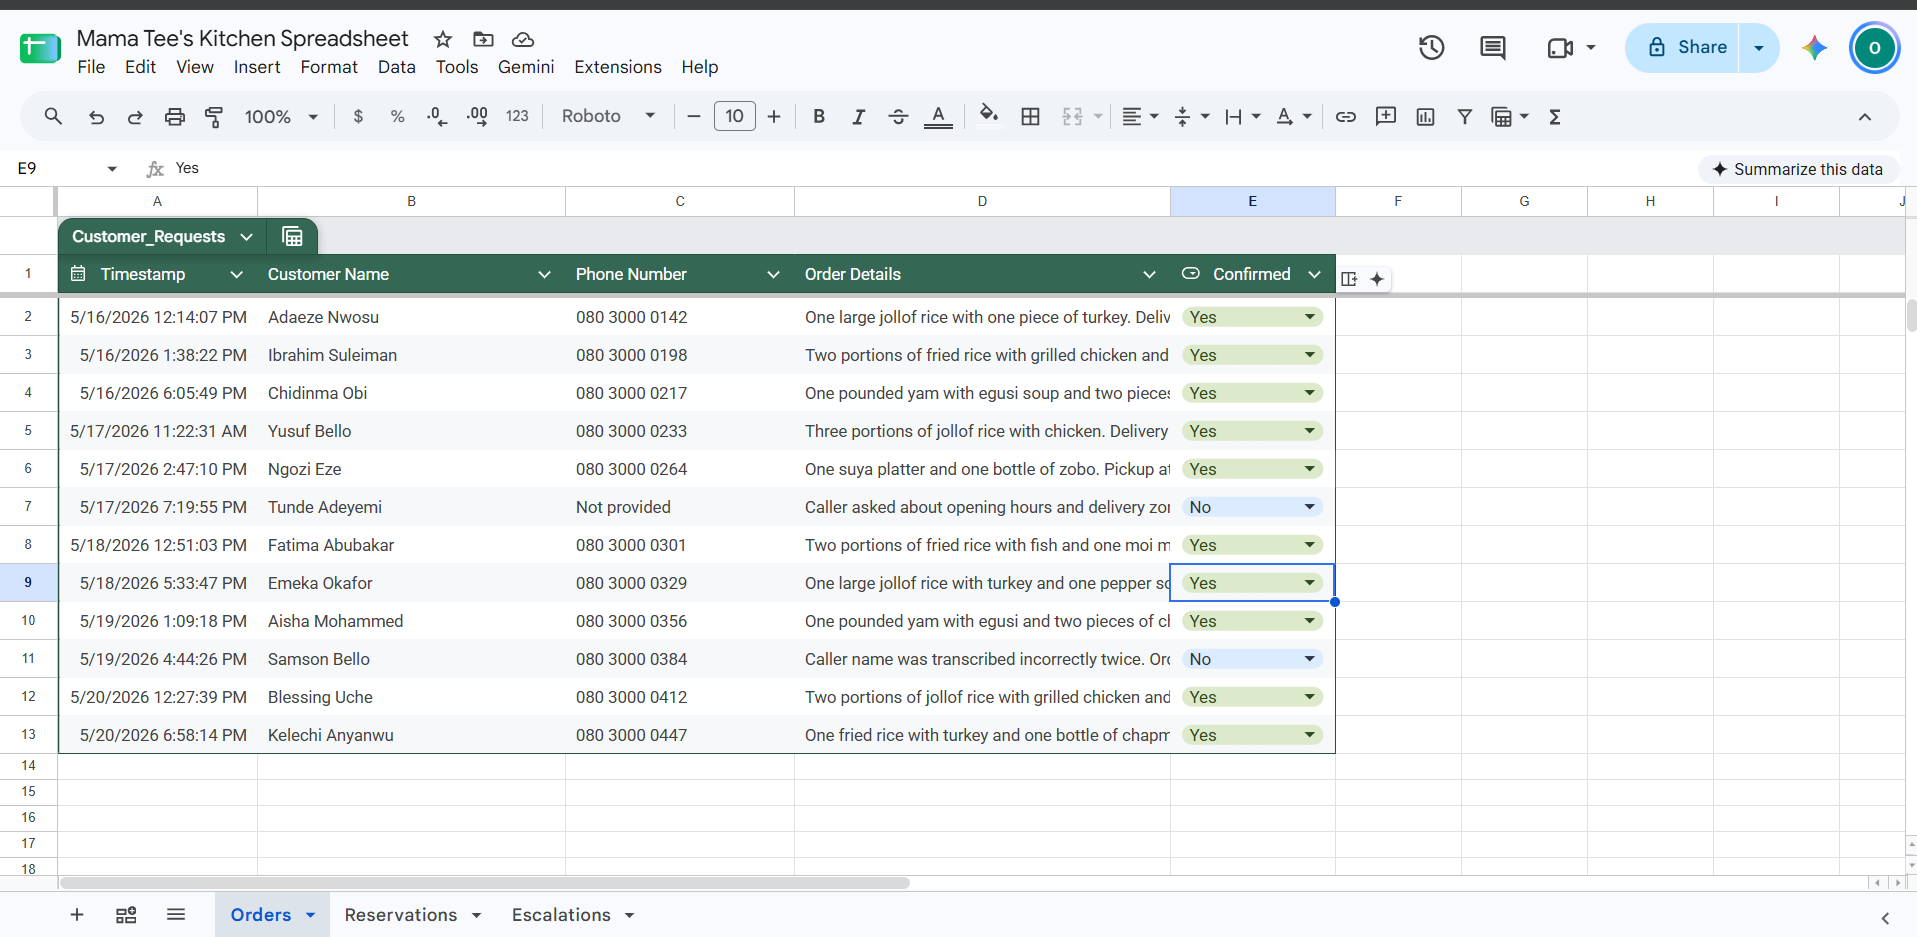1917x937 pixels.
Task: Show all sheets list
Action: coord(176,915)
